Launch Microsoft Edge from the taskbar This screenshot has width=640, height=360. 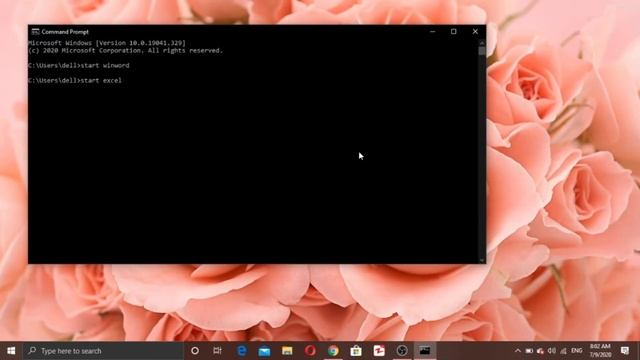(242, 351)
